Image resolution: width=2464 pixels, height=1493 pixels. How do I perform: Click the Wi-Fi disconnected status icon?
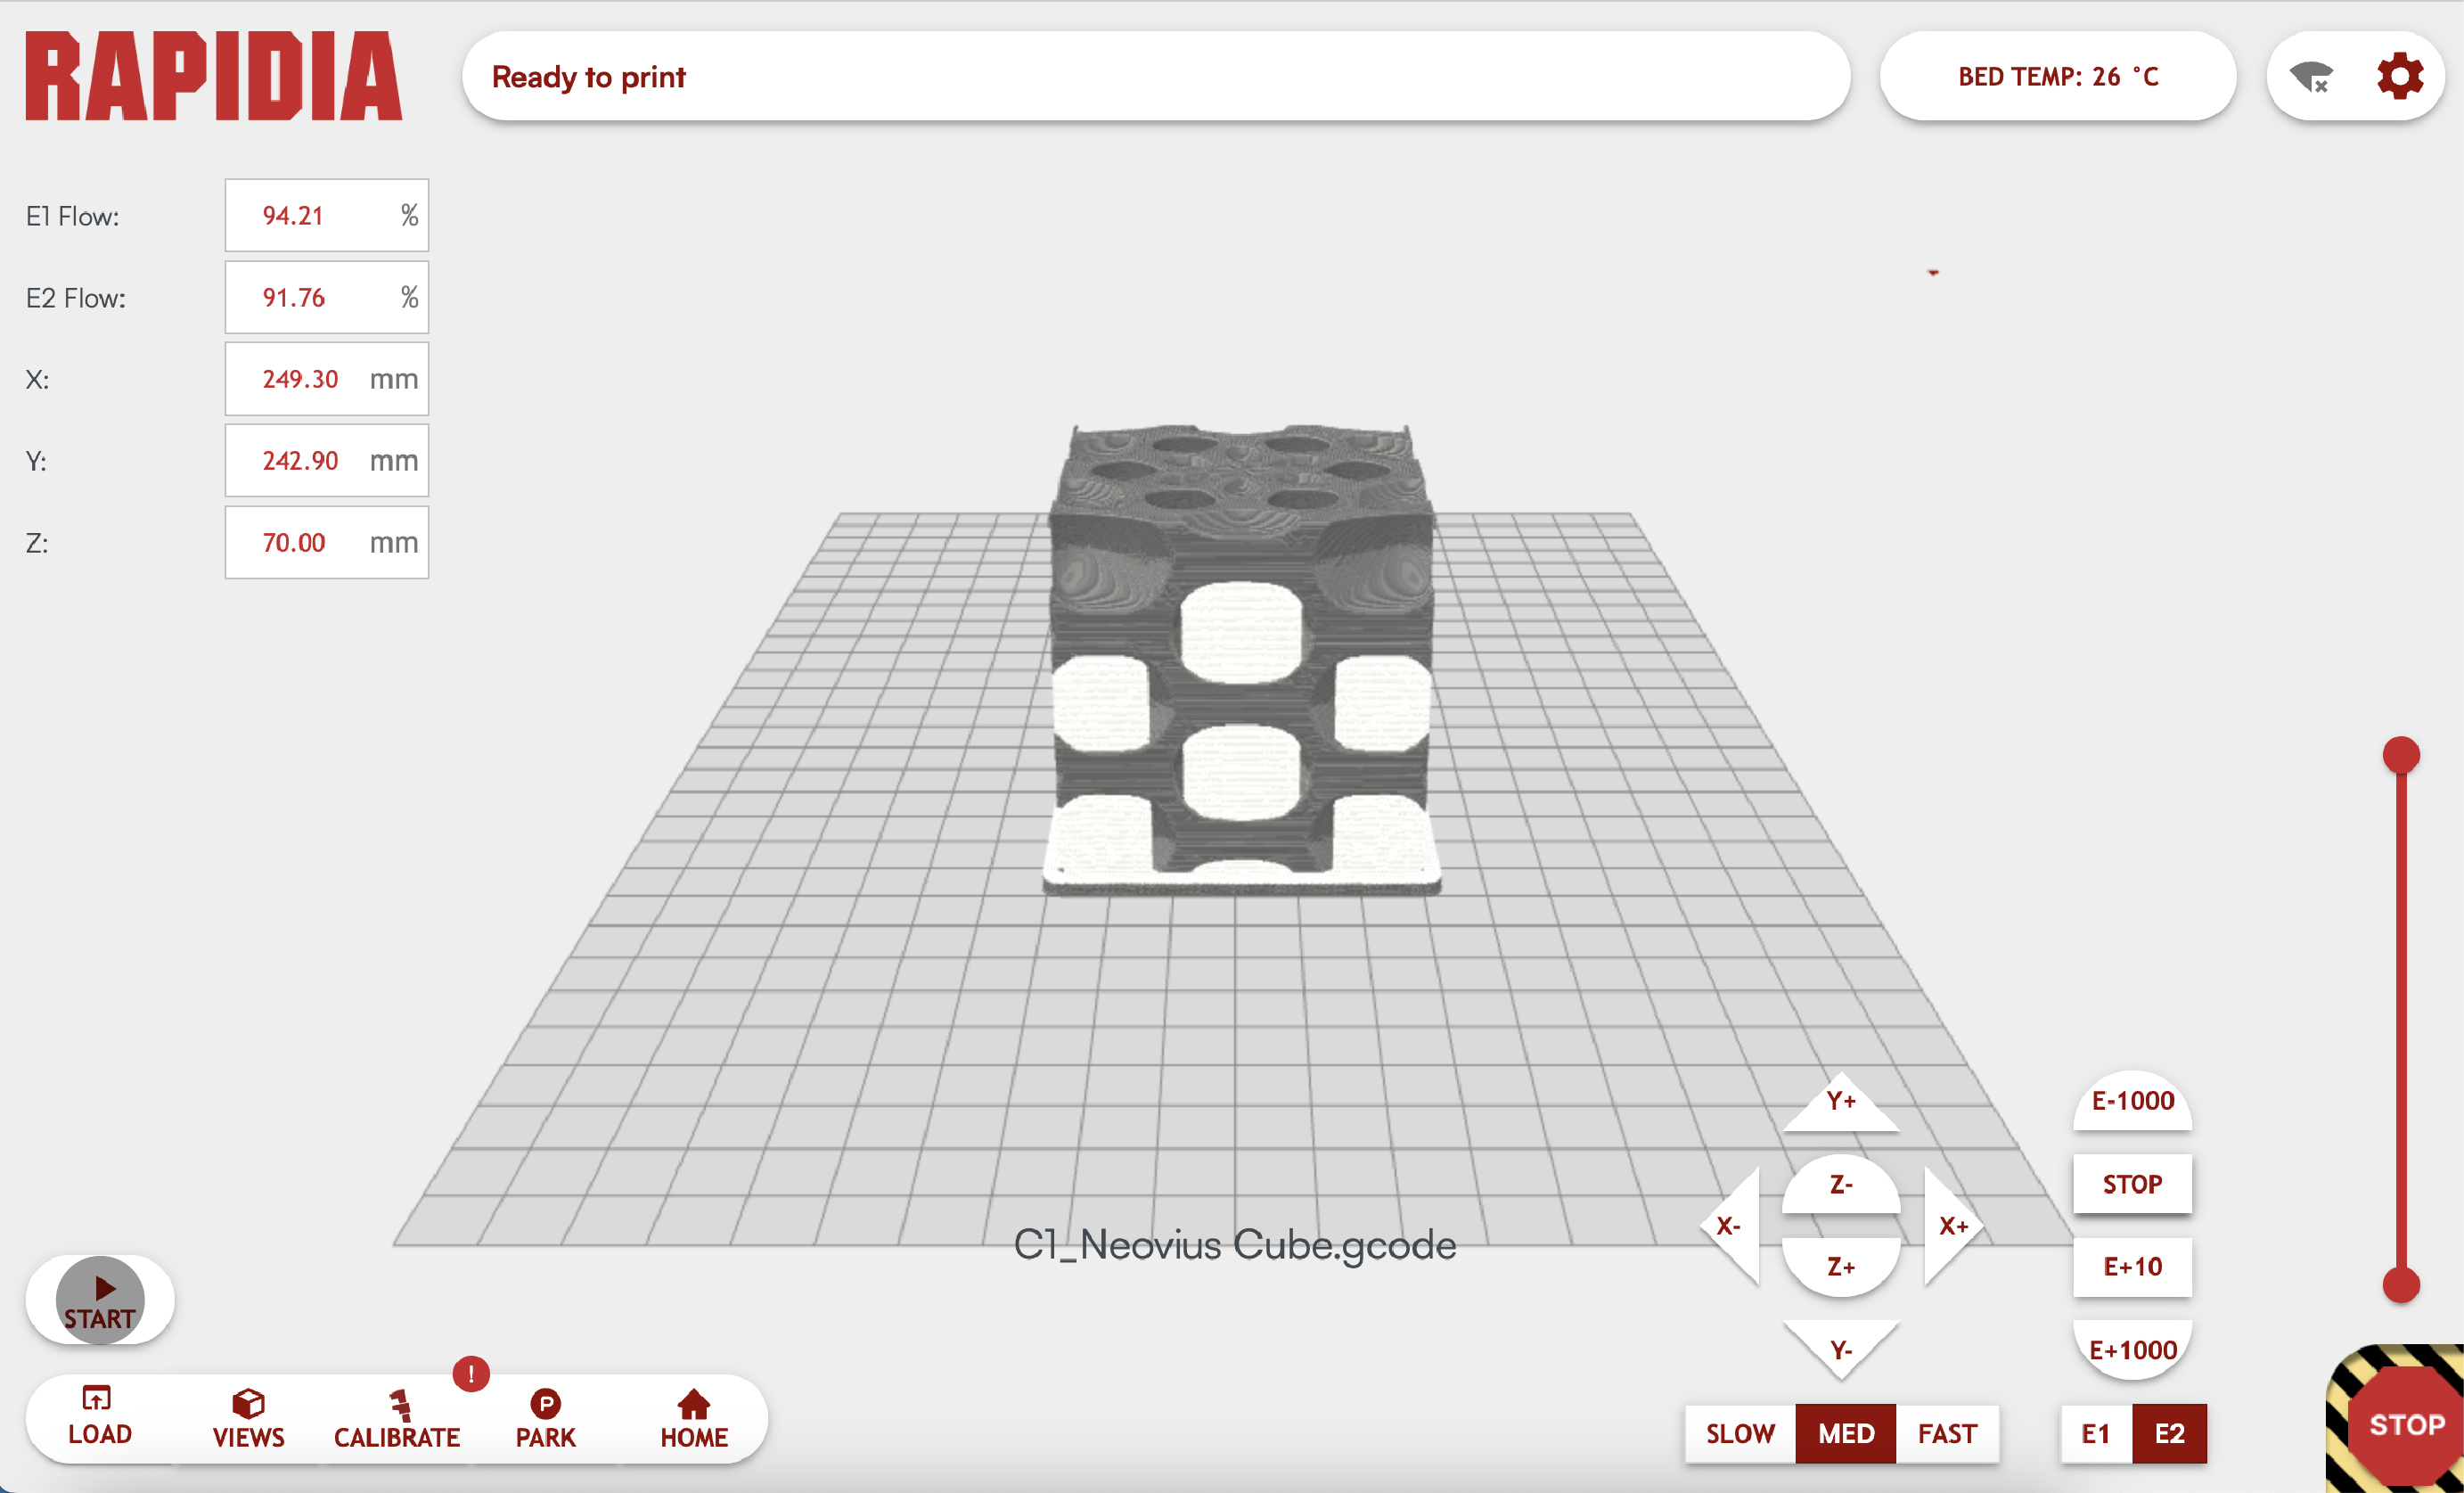(2311, 77)
